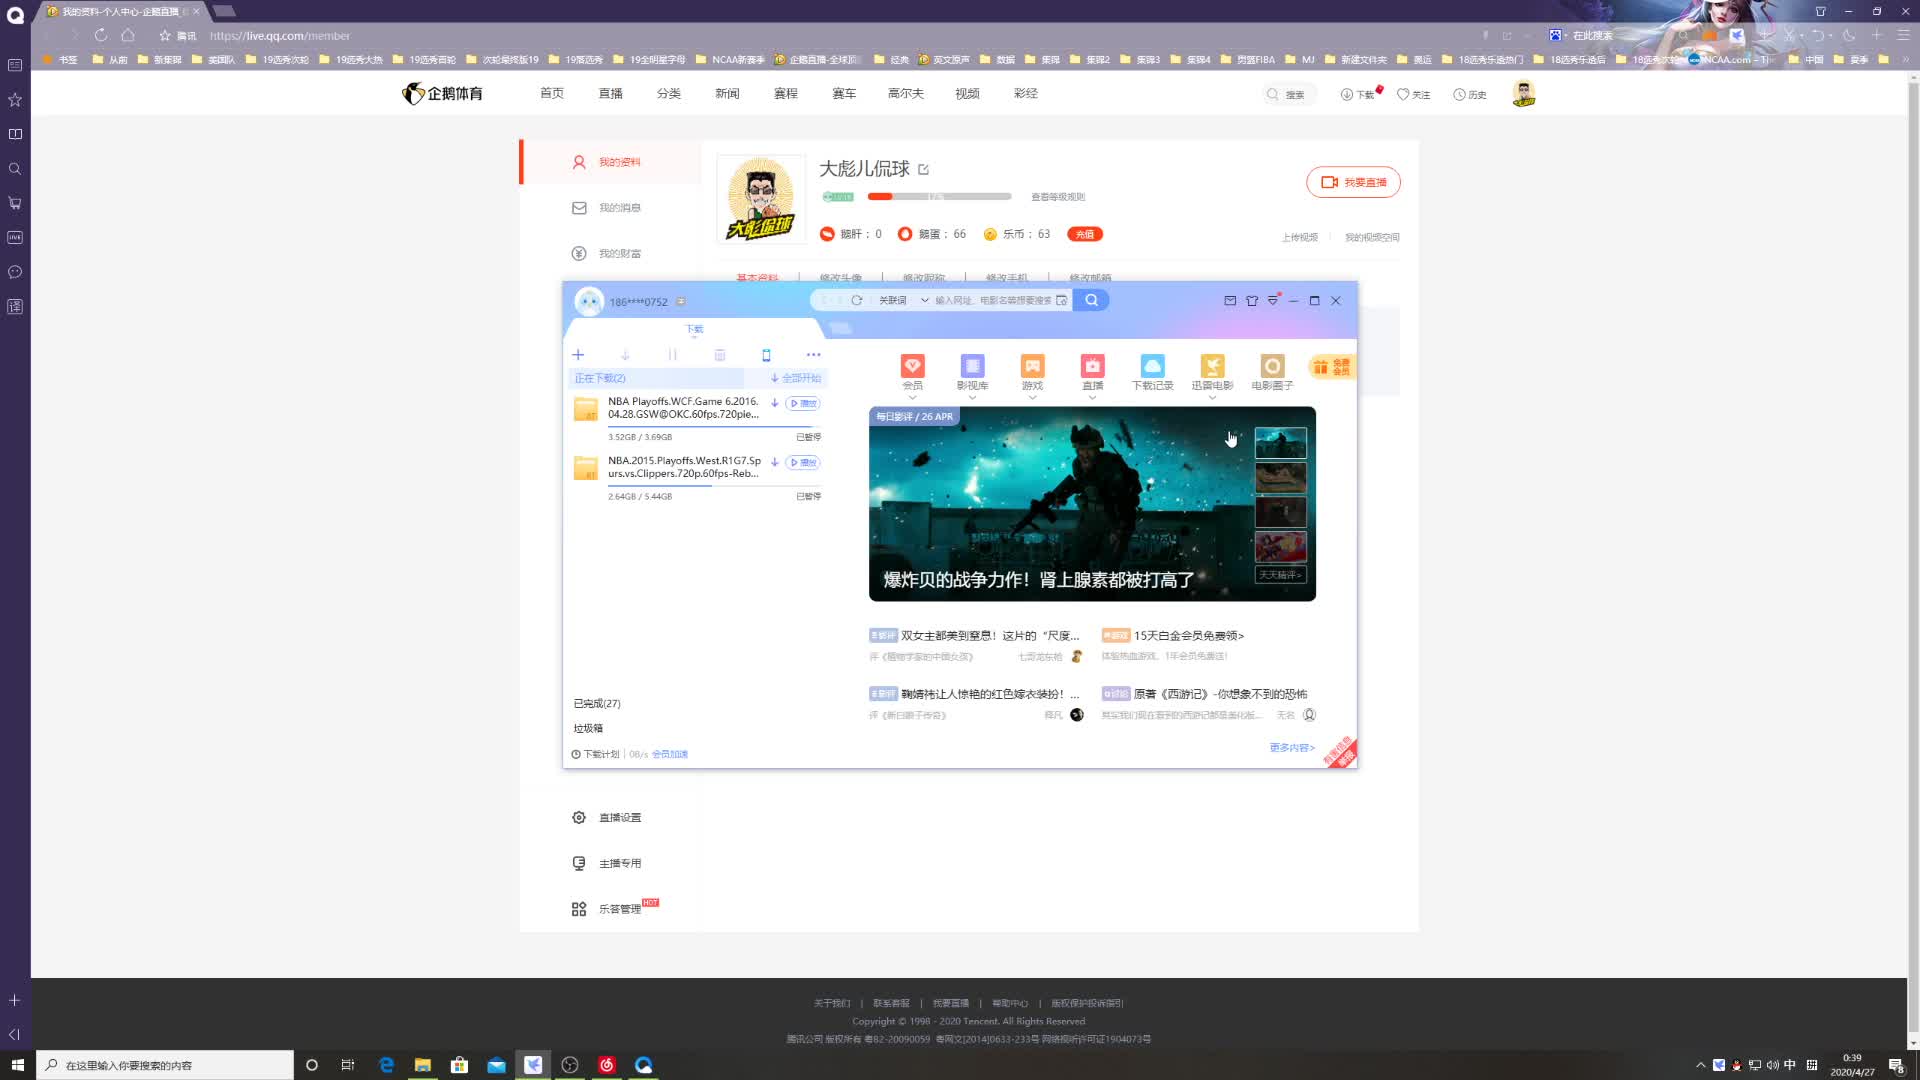The image size is (1920, 1080).
Task: Select 我的消息 in the left sidebar
Action: pyautogui.click(x=619, y=208)
